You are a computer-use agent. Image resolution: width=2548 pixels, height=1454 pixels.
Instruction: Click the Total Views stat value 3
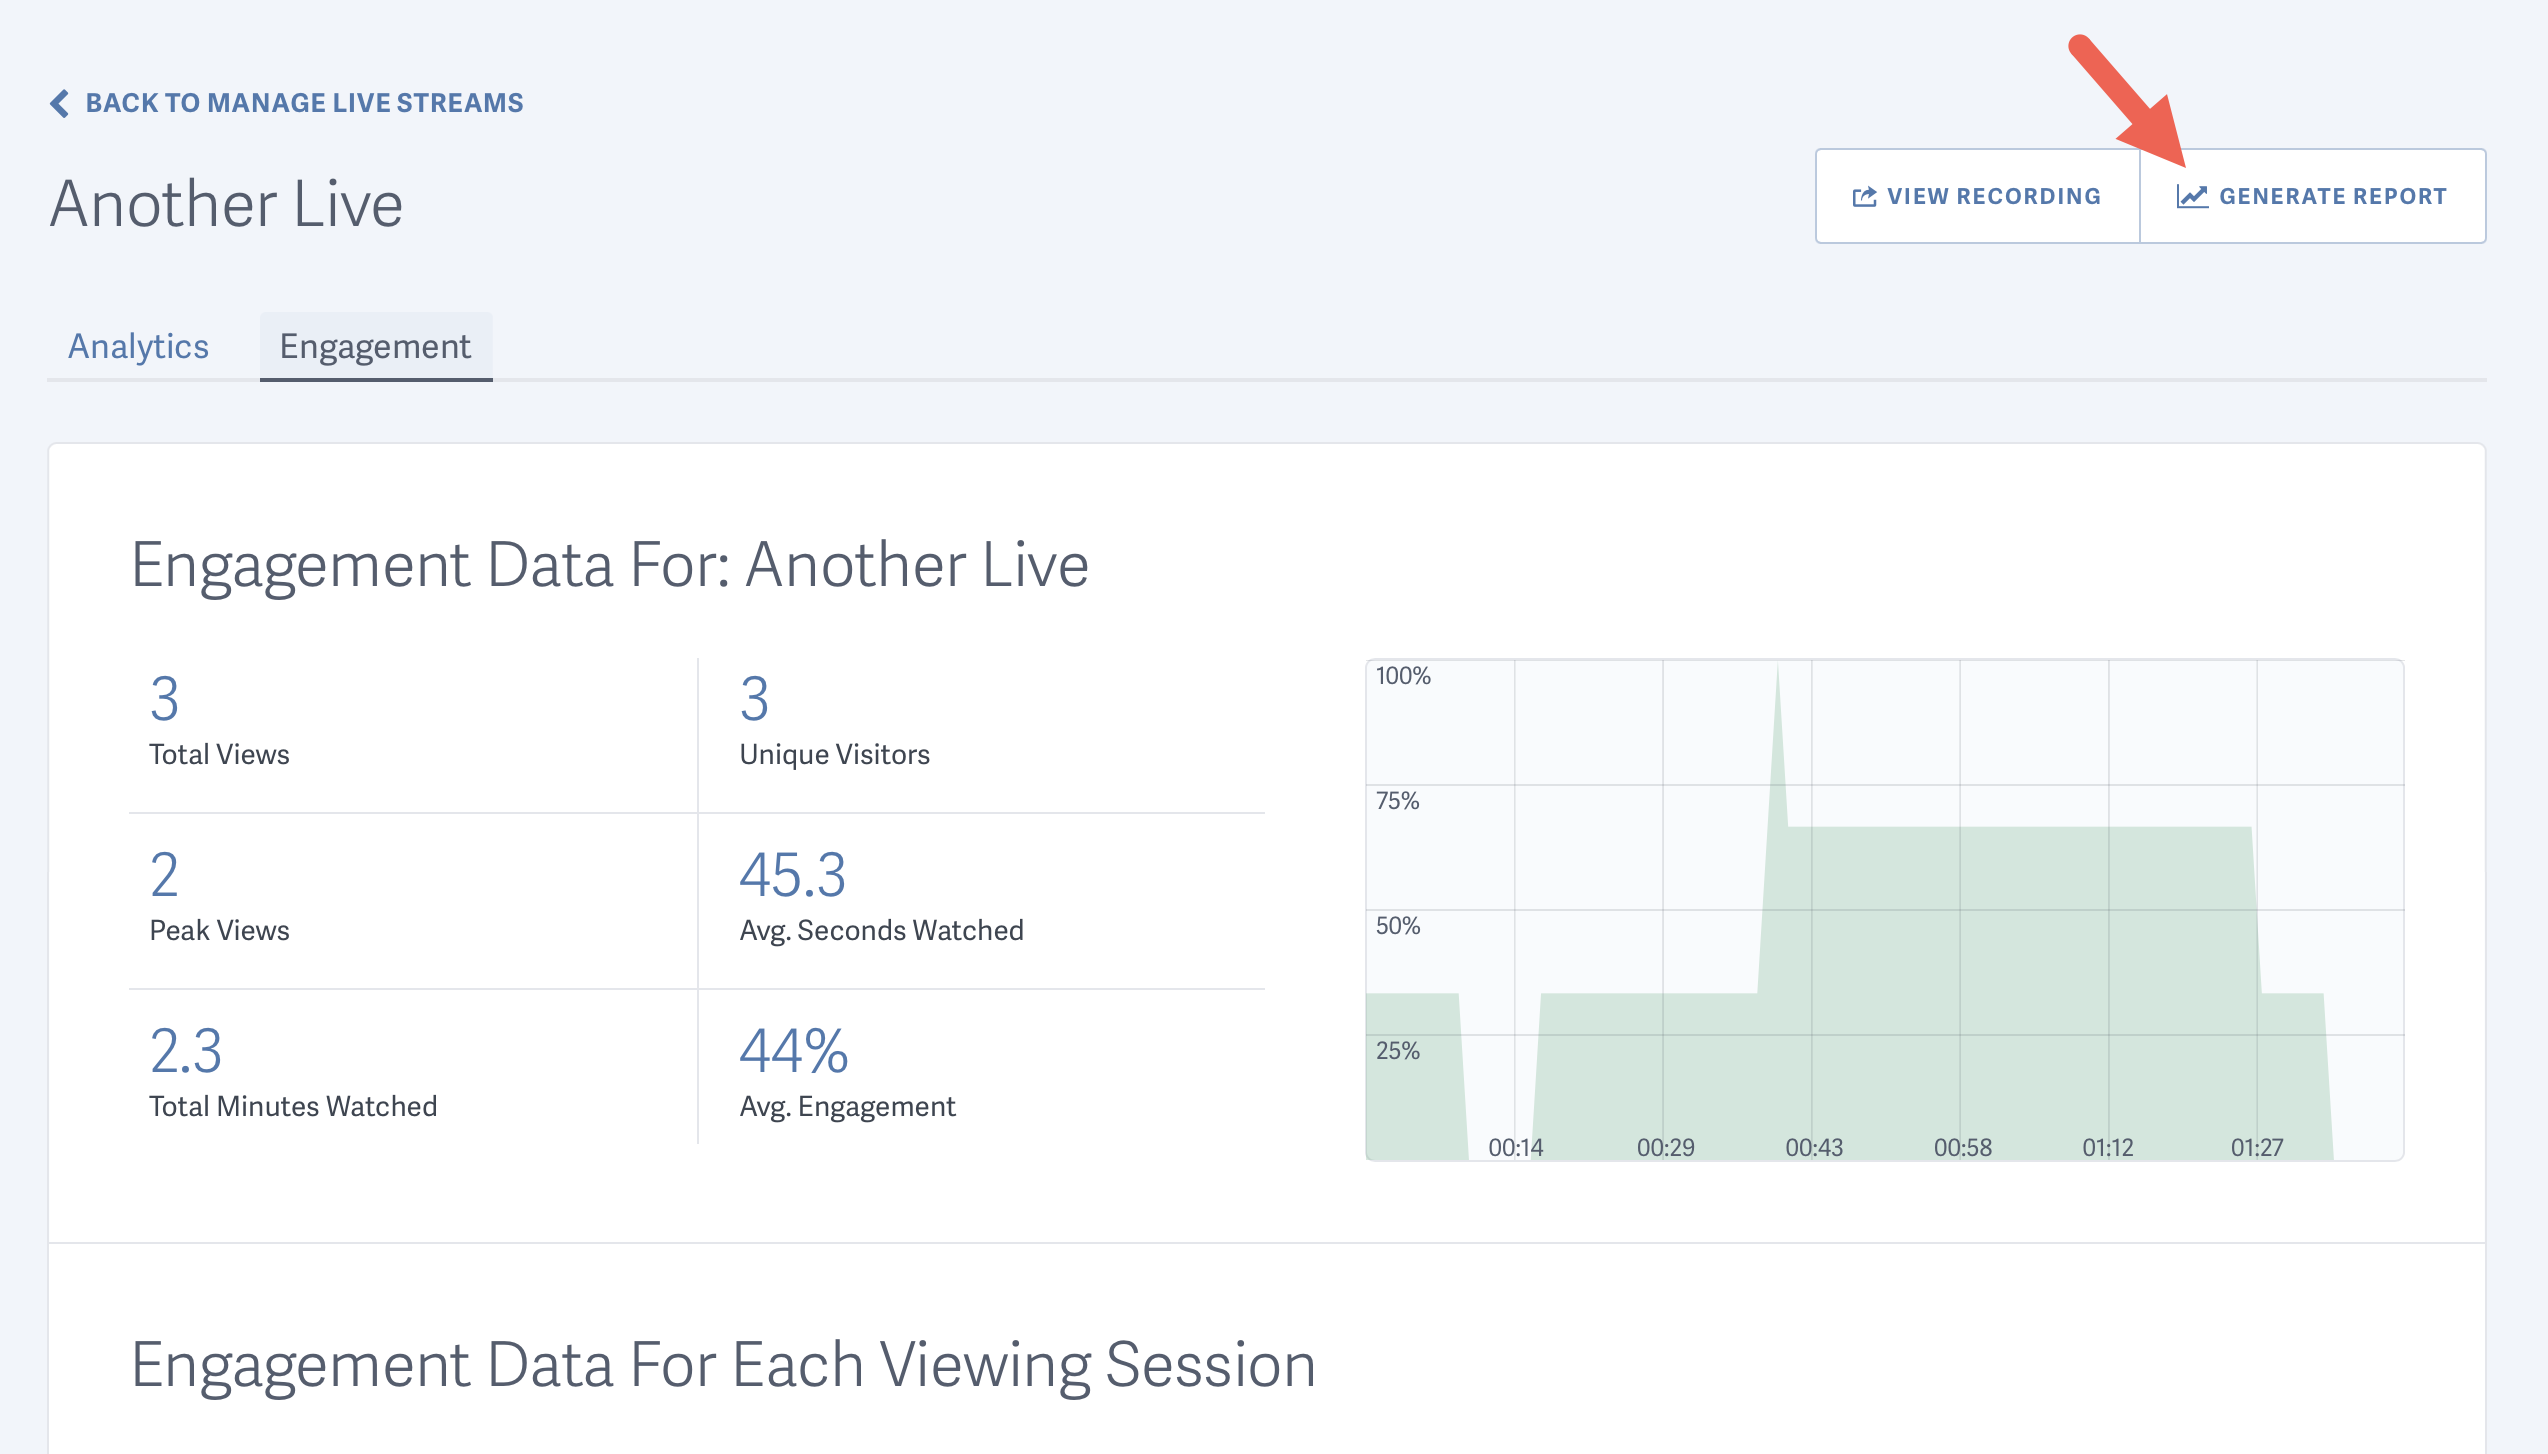pos(165,700)
